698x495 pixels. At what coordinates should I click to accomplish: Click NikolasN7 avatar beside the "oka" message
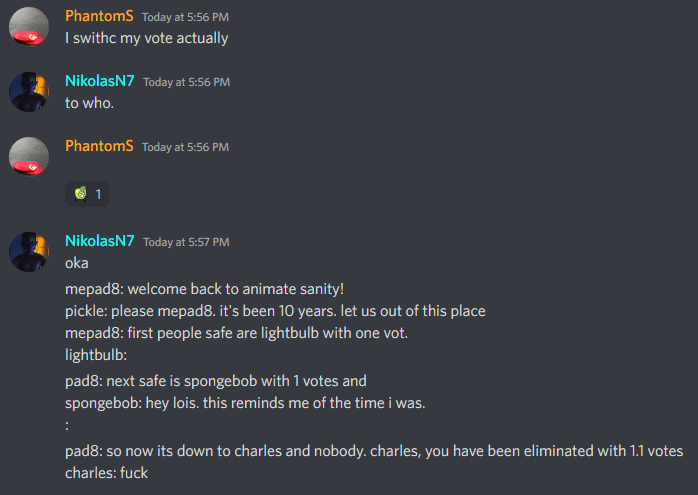[x=30, y=252]
